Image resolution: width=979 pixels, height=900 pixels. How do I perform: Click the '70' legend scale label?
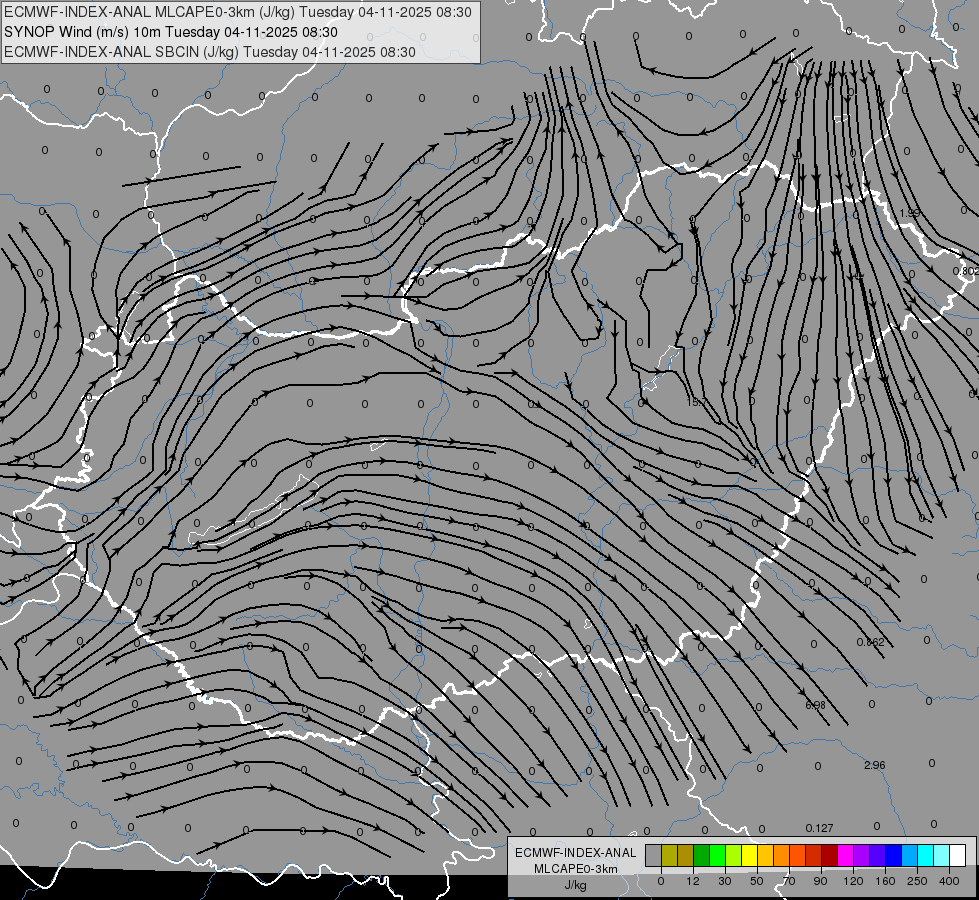click(x=789, y=881)
